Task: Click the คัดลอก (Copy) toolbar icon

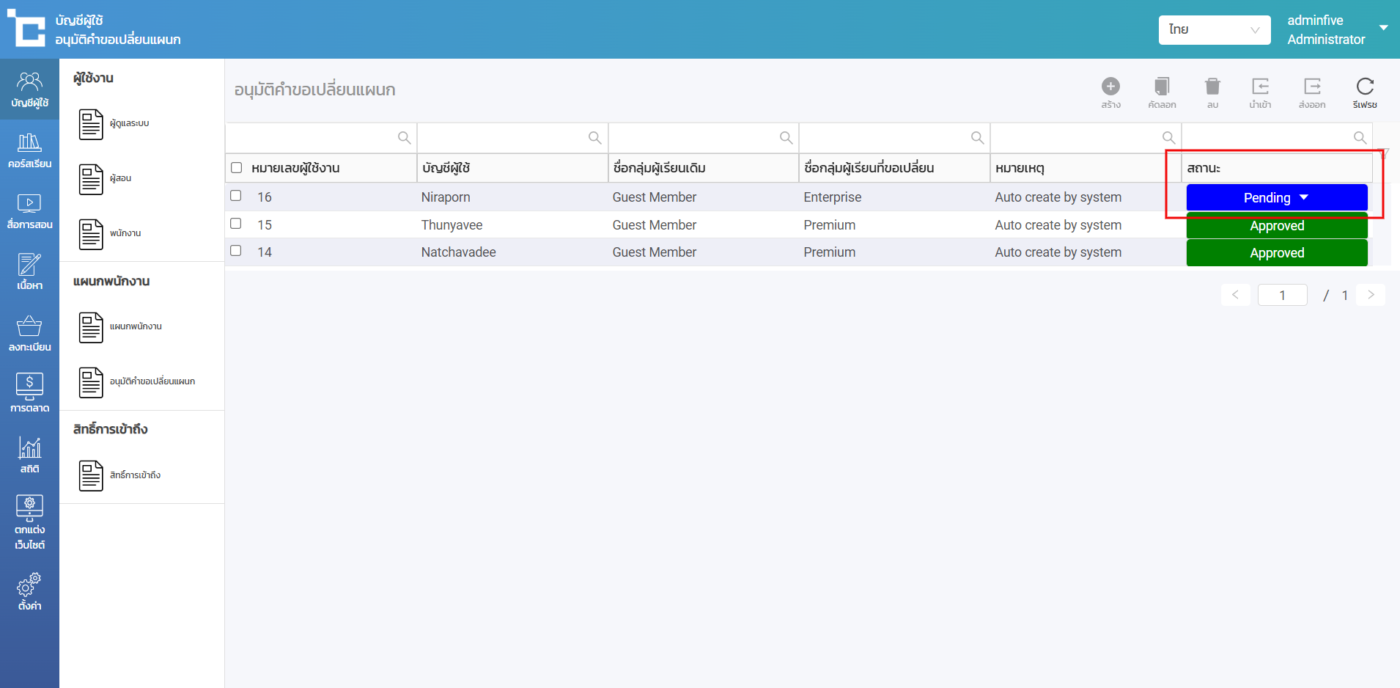Action: tap(1161, 87)
